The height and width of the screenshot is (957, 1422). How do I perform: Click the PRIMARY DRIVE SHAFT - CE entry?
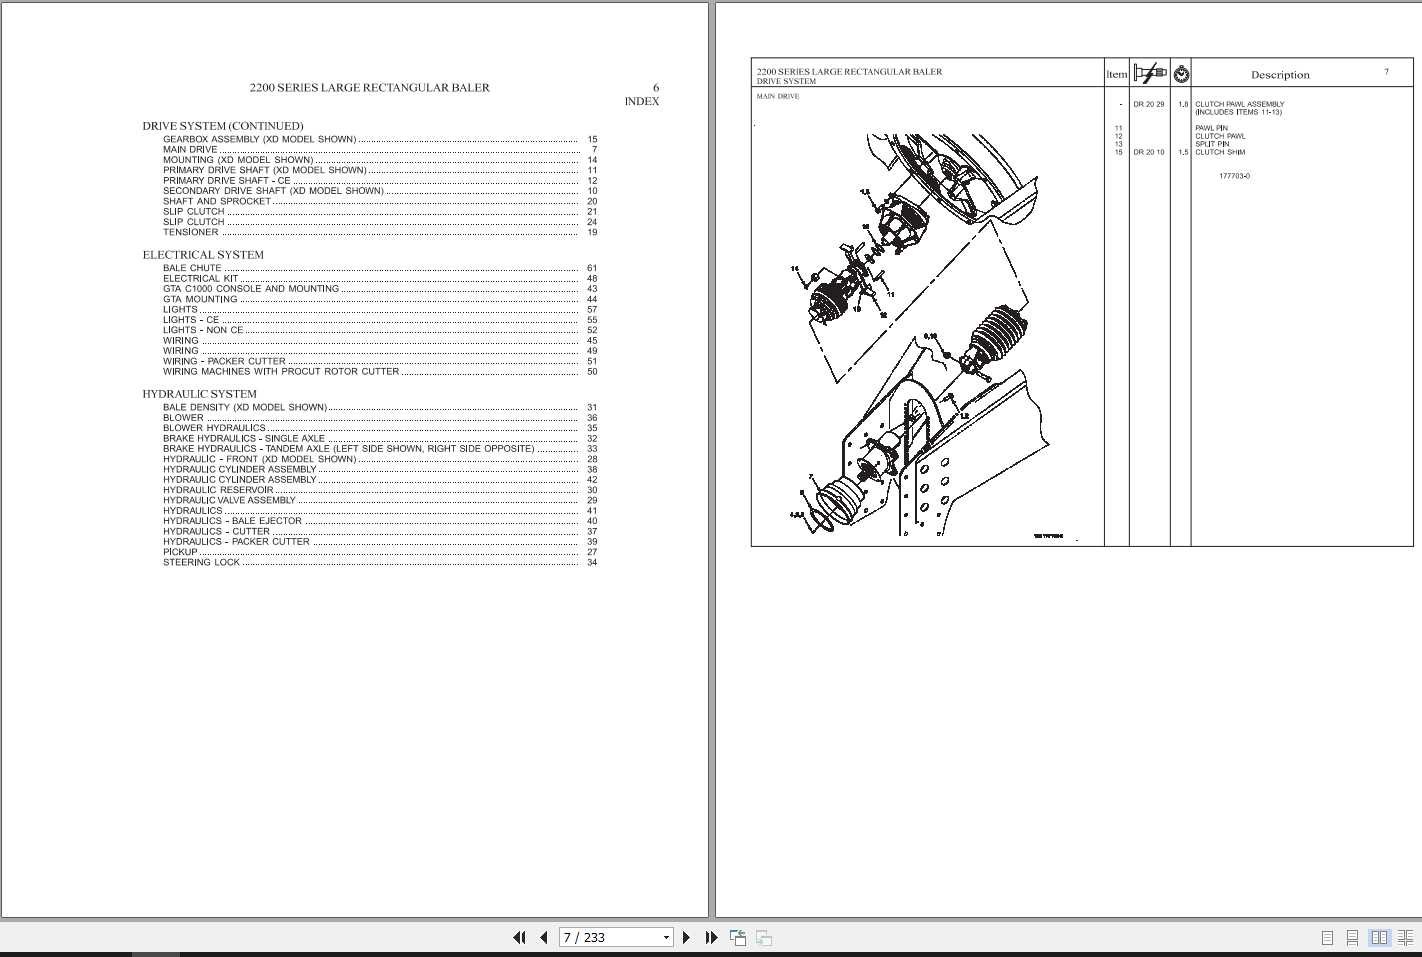(380, 181)
